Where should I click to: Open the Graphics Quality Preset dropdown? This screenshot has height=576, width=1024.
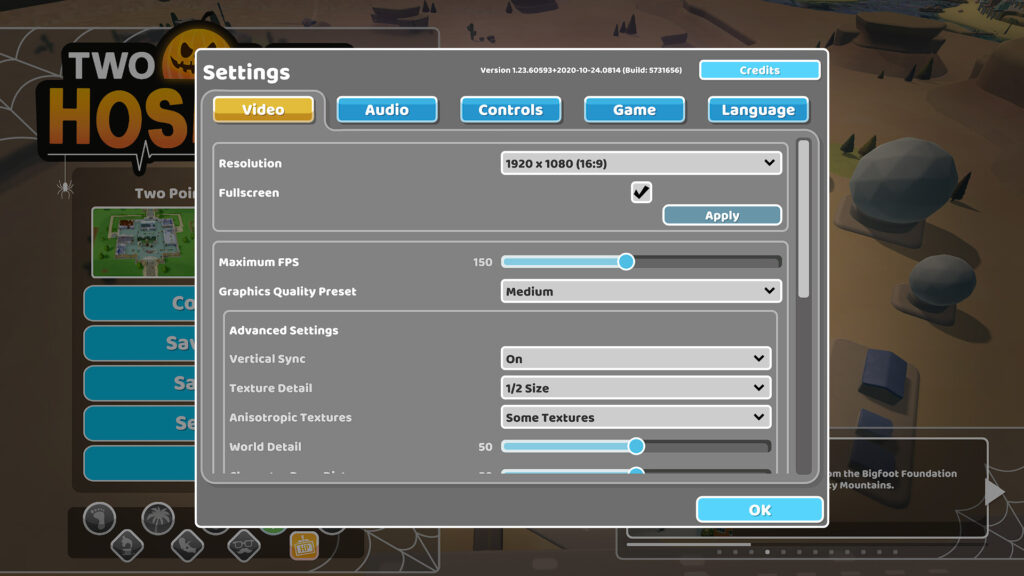coord(641,291)
